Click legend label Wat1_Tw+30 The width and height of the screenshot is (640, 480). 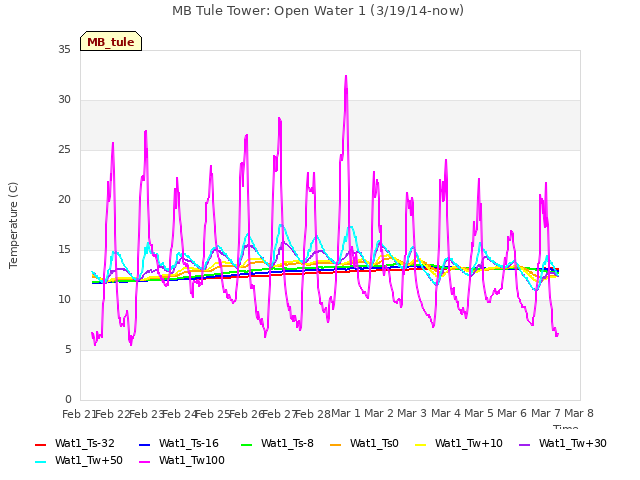coord(572,444)
